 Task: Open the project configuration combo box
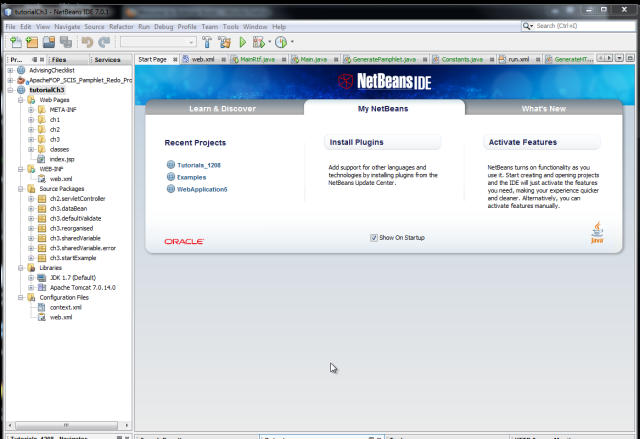(158, 42)
